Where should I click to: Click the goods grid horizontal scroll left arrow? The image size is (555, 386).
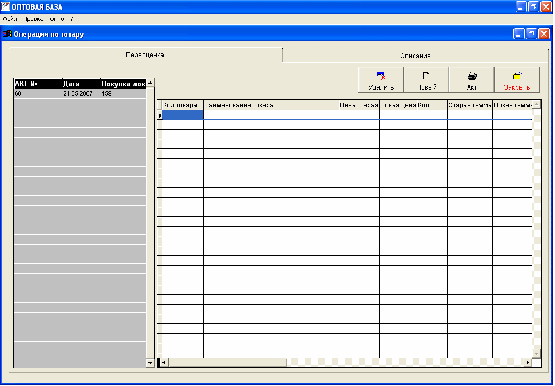(x=164, y=363)
